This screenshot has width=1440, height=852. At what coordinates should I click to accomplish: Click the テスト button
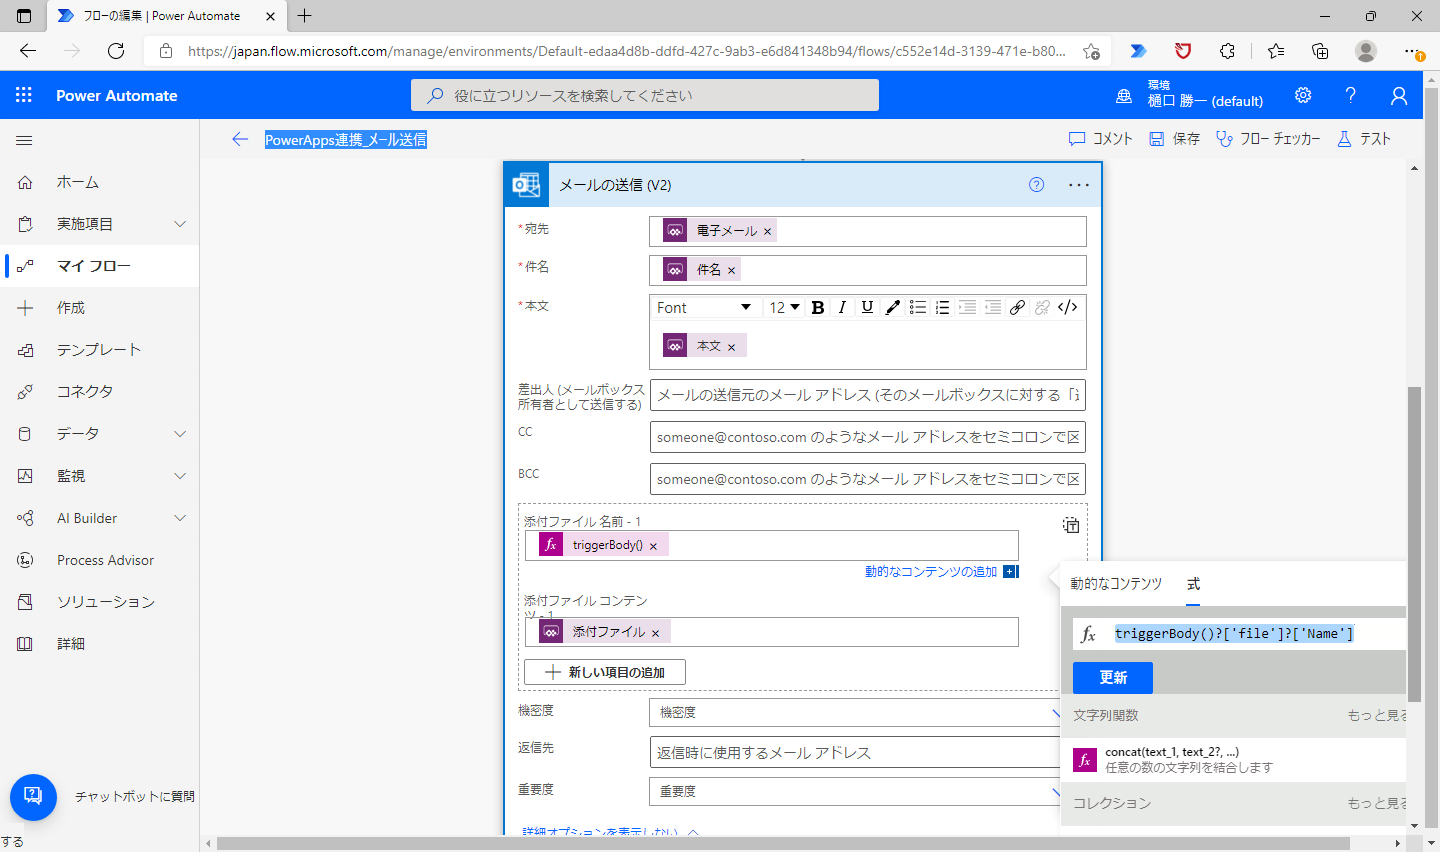(x=1364, y=139)
